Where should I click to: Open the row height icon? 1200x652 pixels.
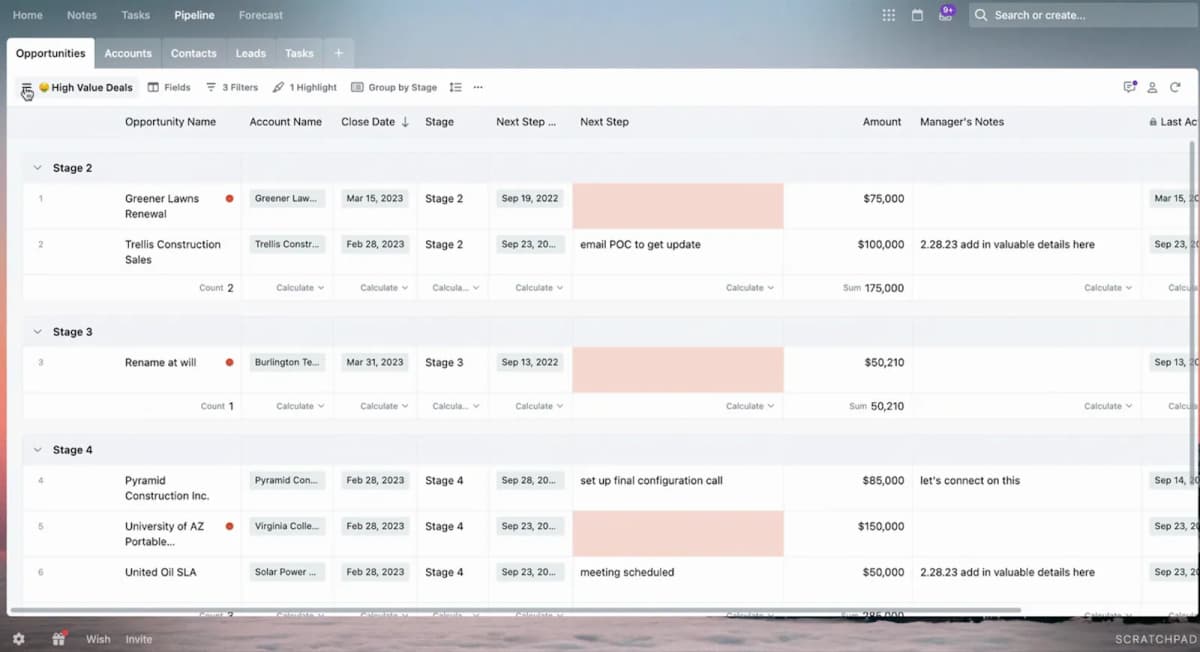click(455, 87)
